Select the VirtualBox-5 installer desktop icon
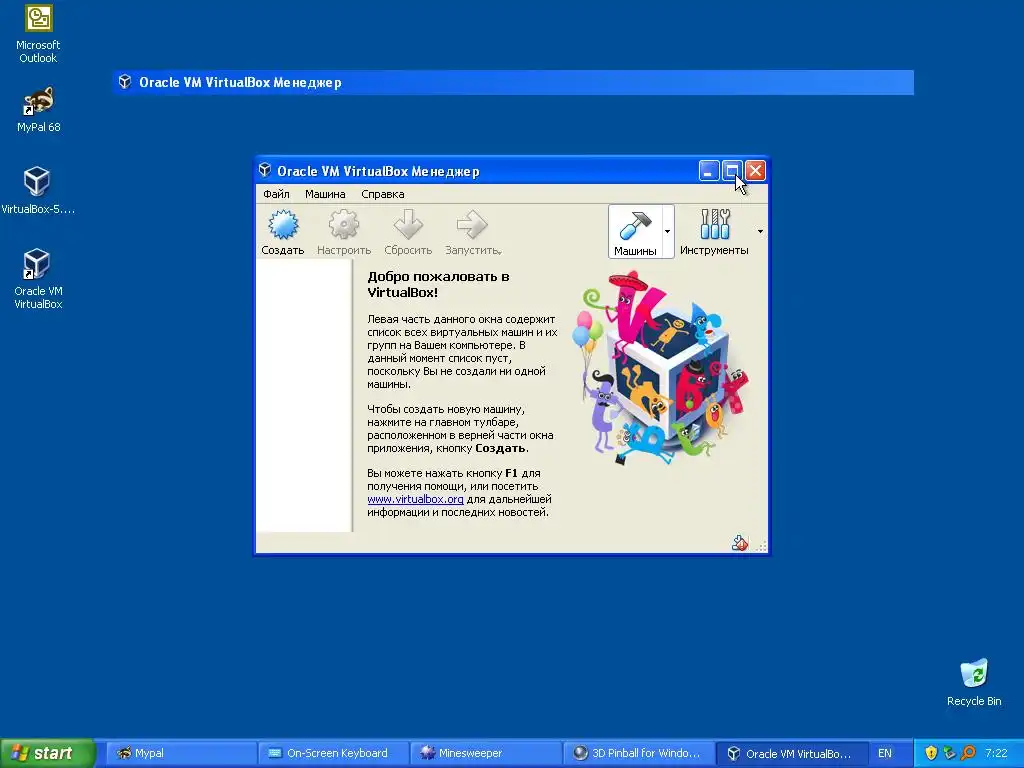Viewport: 1024px width, 768px height. pyautogui.click(x=37, y=191)
